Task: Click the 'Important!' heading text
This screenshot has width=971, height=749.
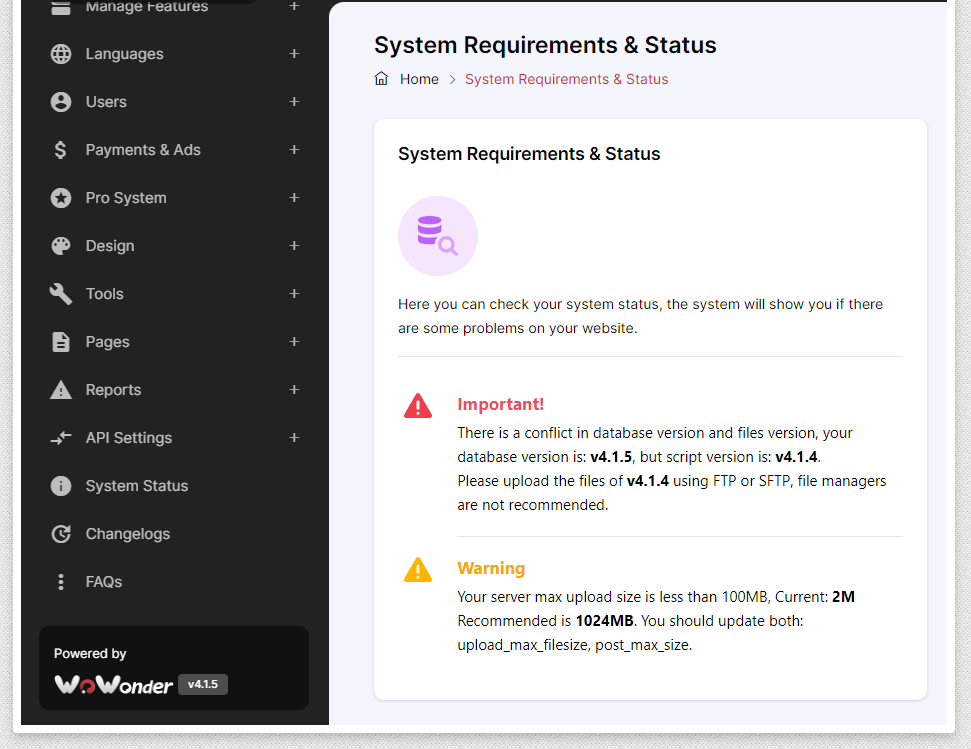Action: point(500,404)
